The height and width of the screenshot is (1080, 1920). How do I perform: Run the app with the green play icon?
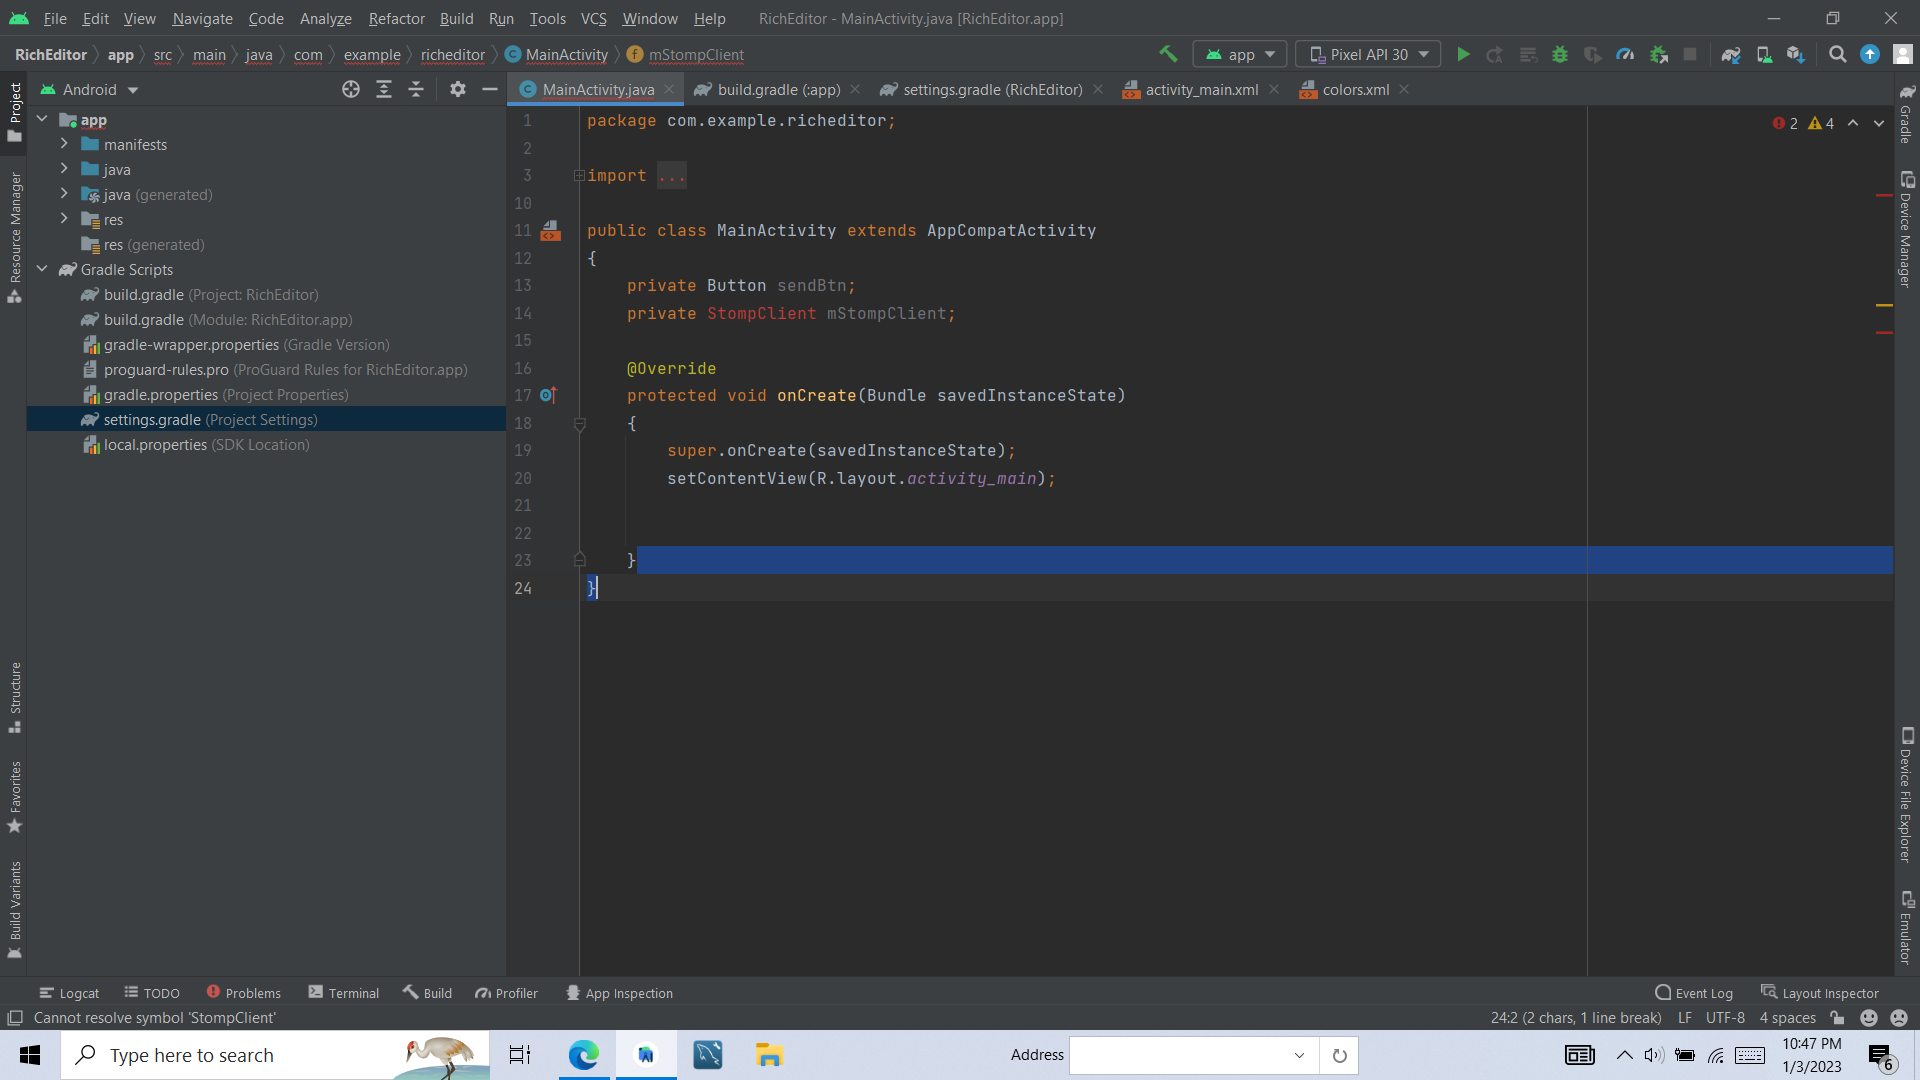pyautogui.click(x=1463, y=54)
